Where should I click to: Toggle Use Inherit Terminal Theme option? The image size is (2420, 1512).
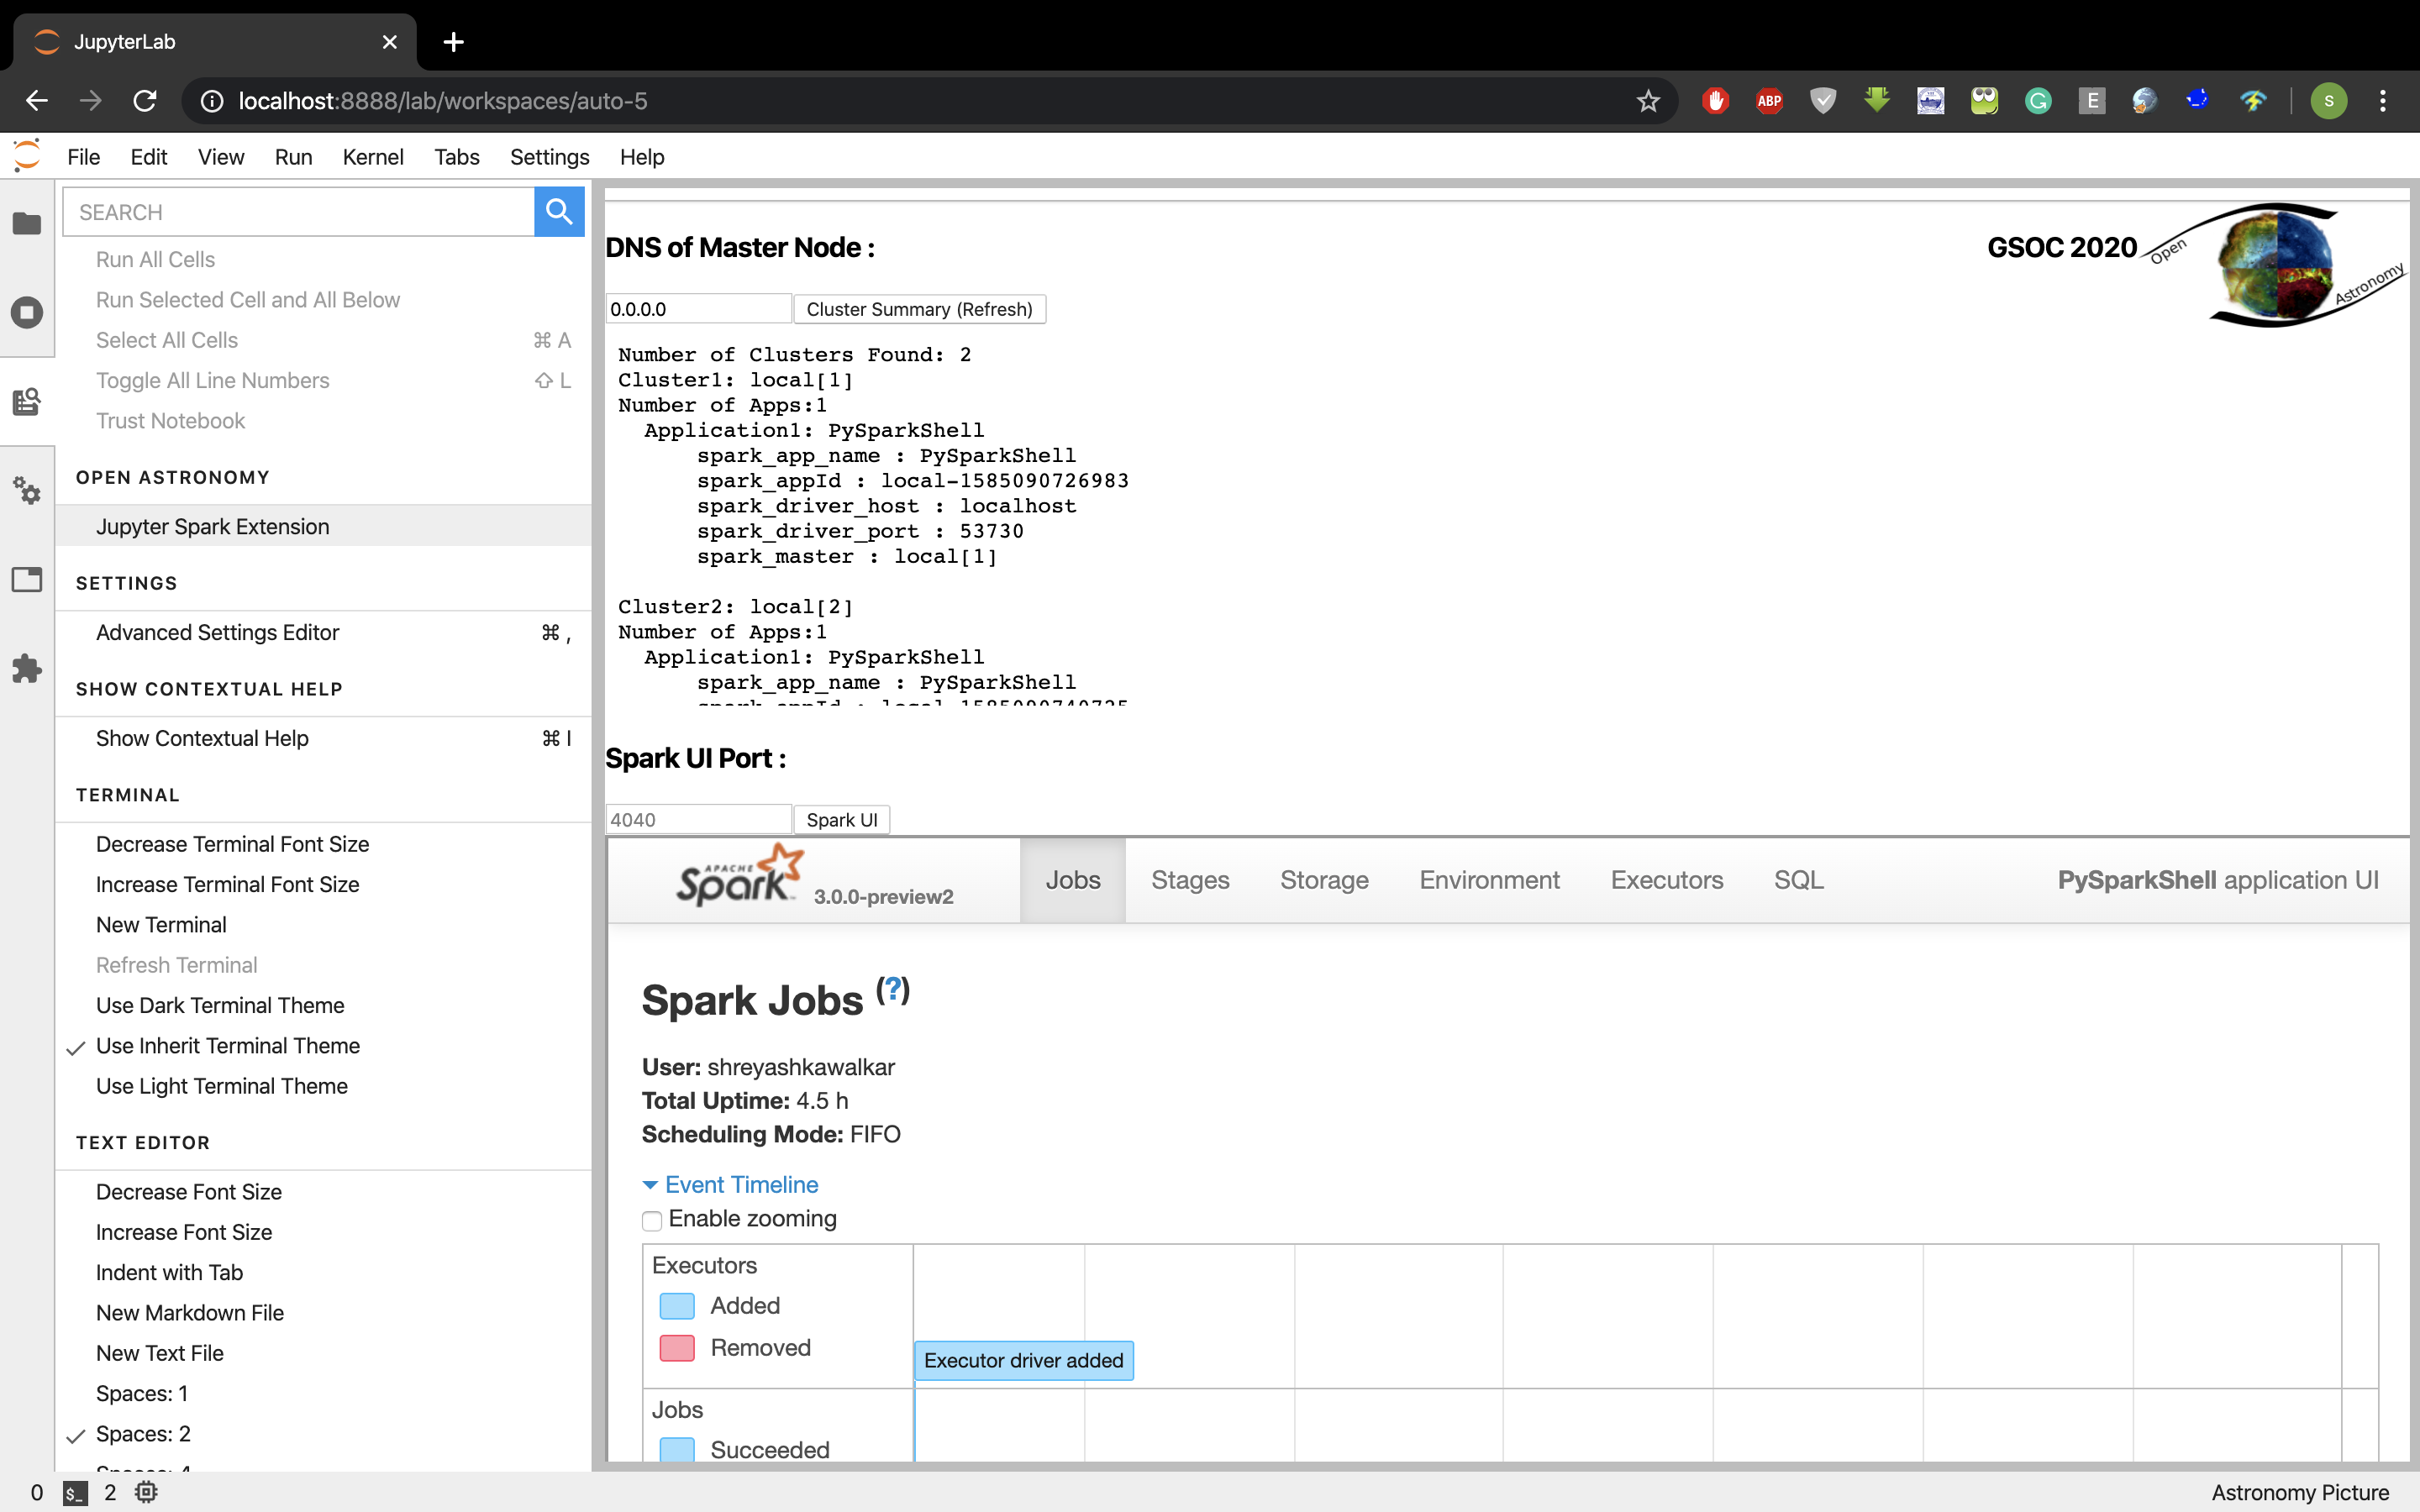pos(229,1045)
